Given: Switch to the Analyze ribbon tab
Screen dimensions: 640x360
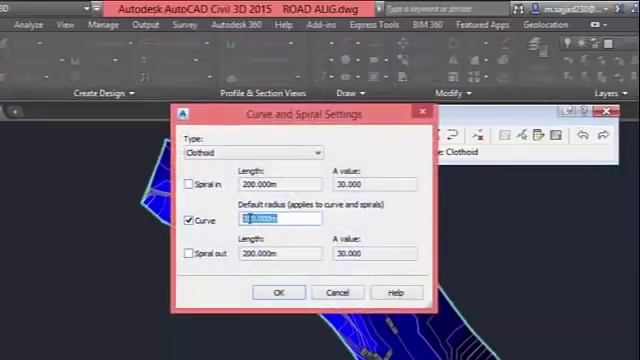Looking at the screenshot, I should click(x=28, y=25).
